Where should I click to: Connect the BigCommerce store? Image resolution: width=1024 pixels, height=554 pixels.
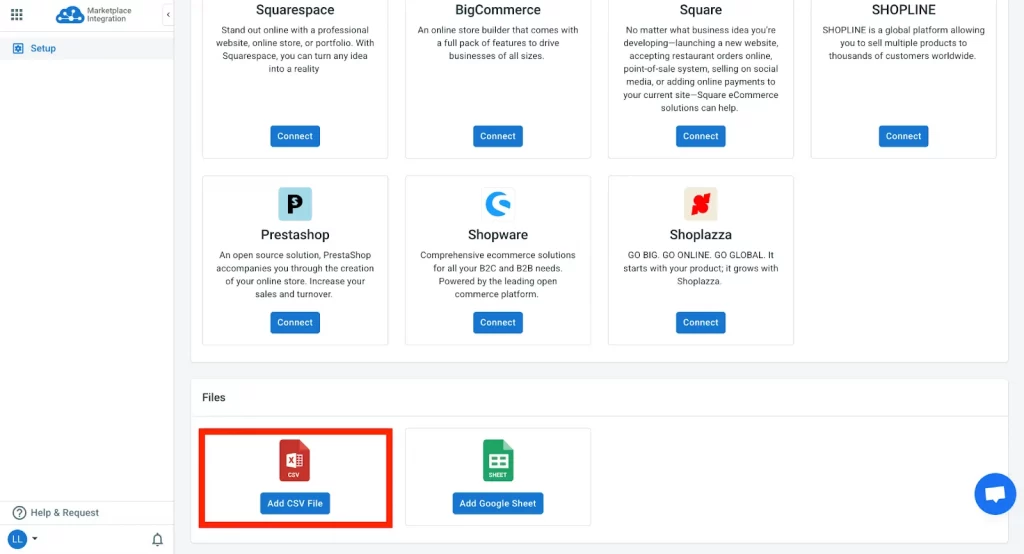tap(498, 136)
